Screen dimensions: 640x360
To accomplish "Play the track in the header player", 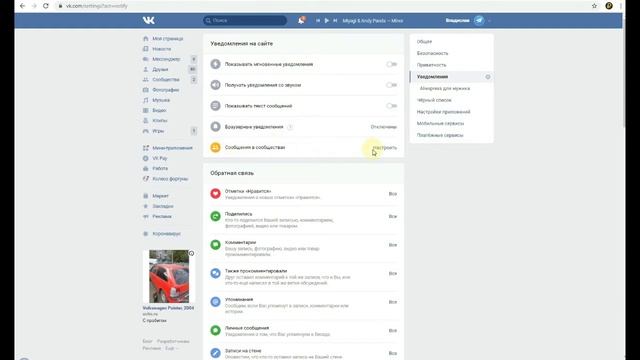I will pos(327,20).
